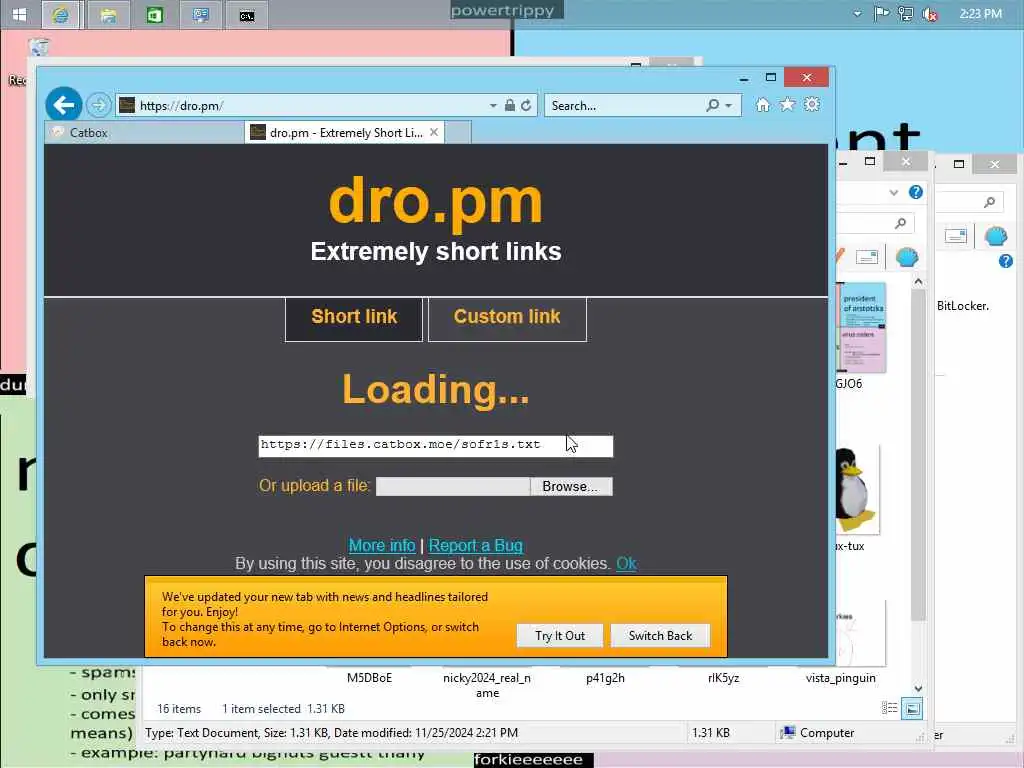Open the Recycle Bin desktop icon

click(39, 48)
